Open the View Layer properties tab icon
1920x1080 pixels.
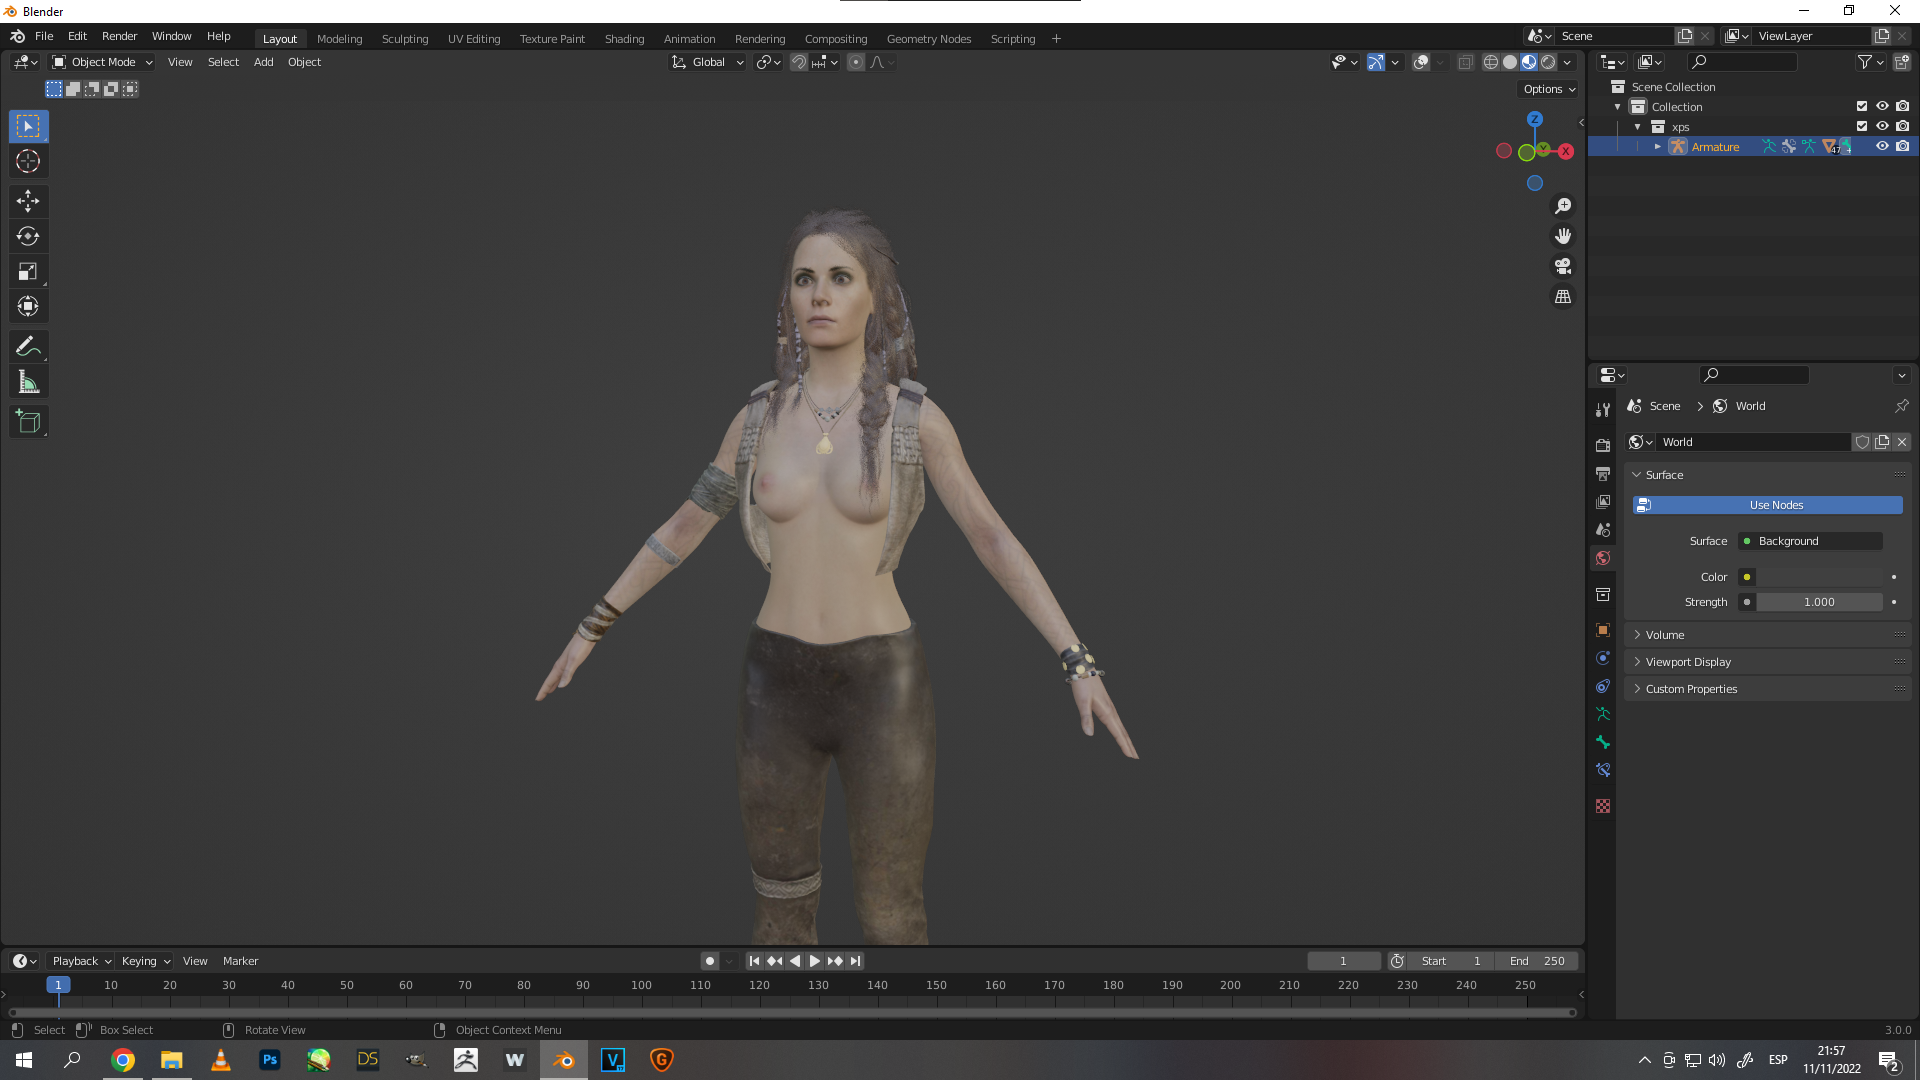tap(1603, 501)
